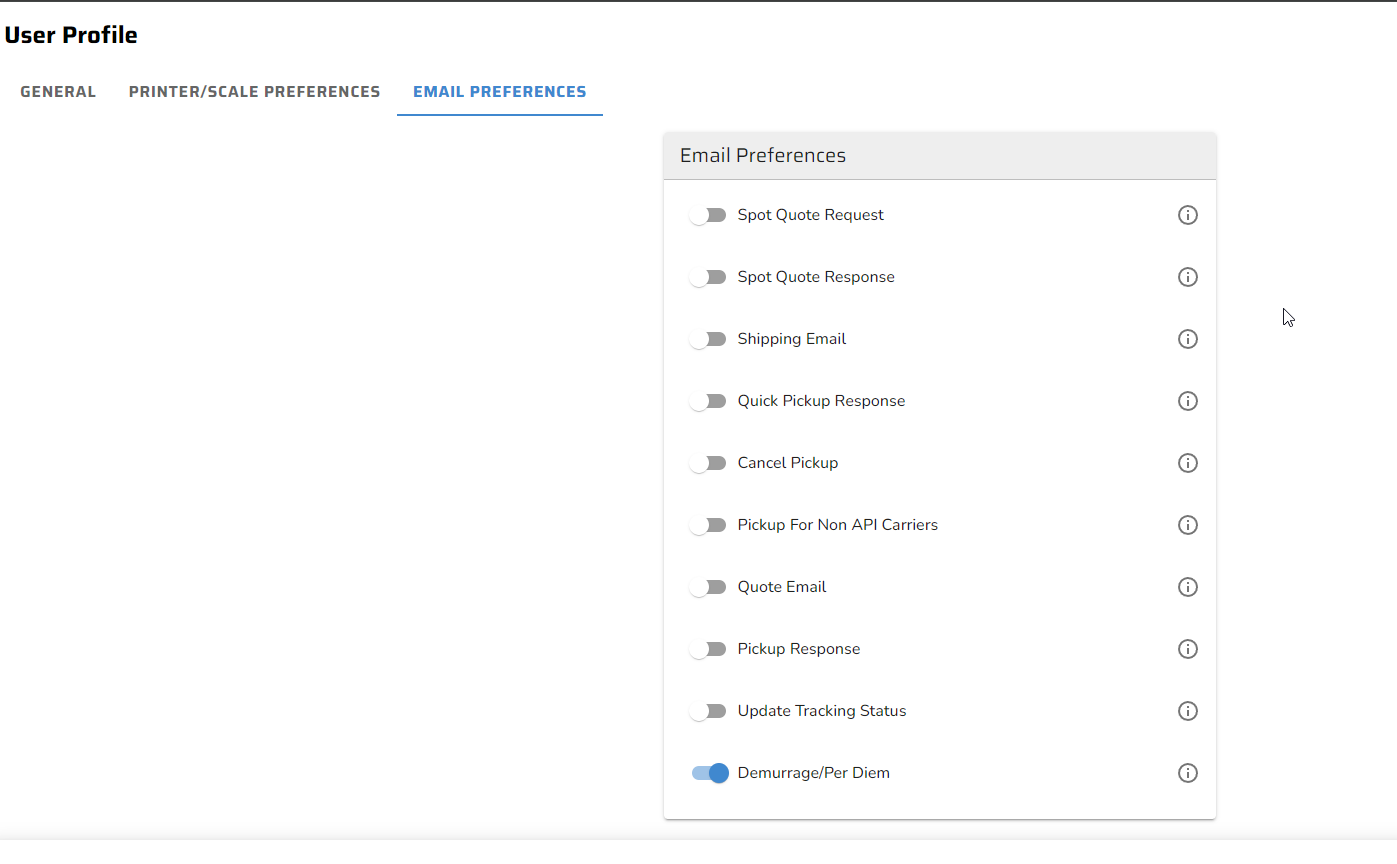The height and width of the screenshot is (864, 1397).
Task: Open Printer/Scale Preferences tab
Action: click(255, 92)
